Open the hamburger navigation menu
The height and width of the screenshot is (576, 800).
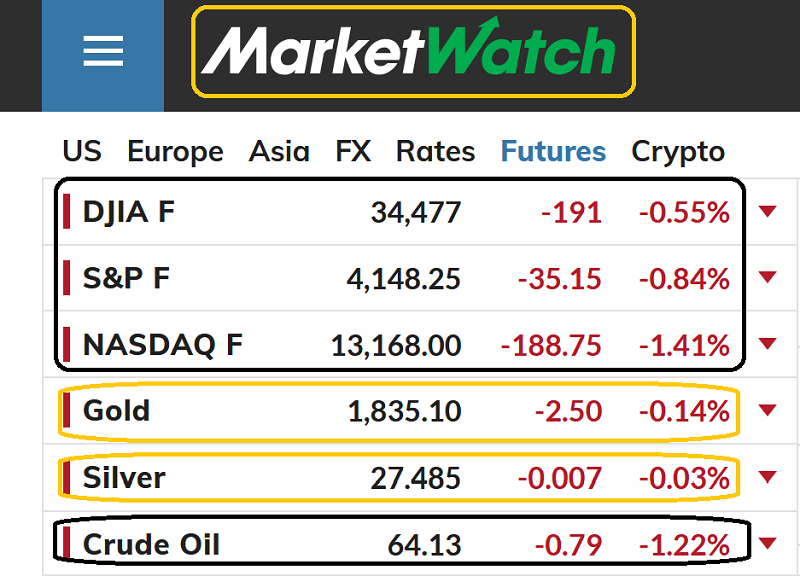pos(102,52)
